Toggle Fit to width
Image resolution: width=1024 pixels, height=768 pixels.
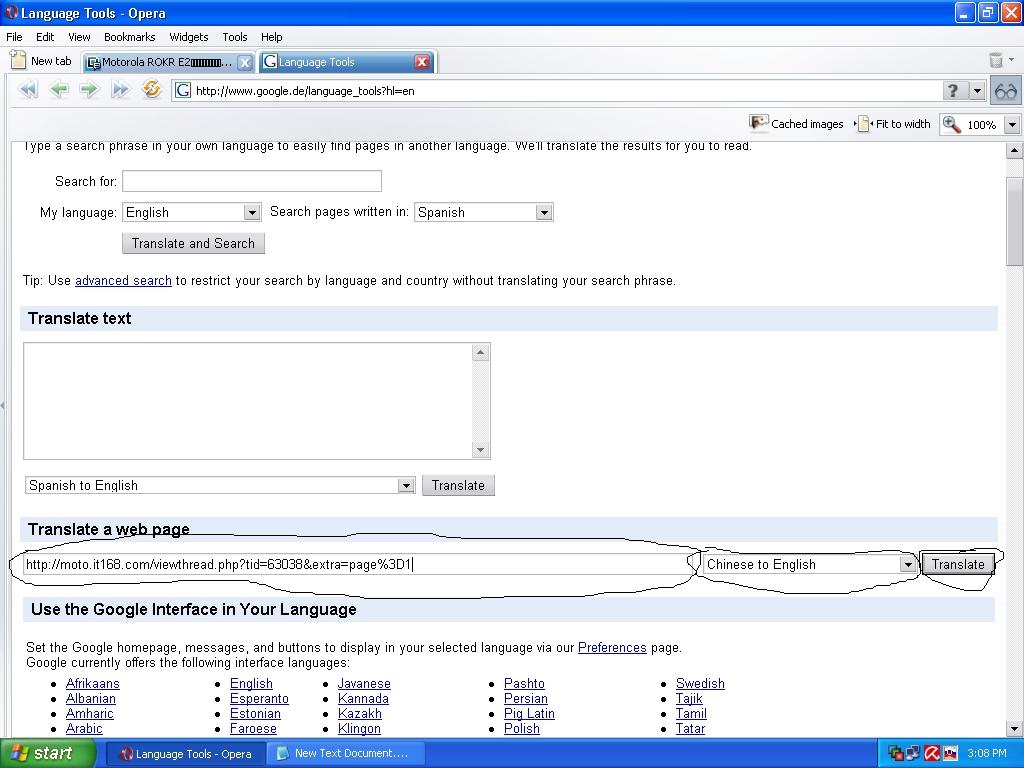pos(894,123)
